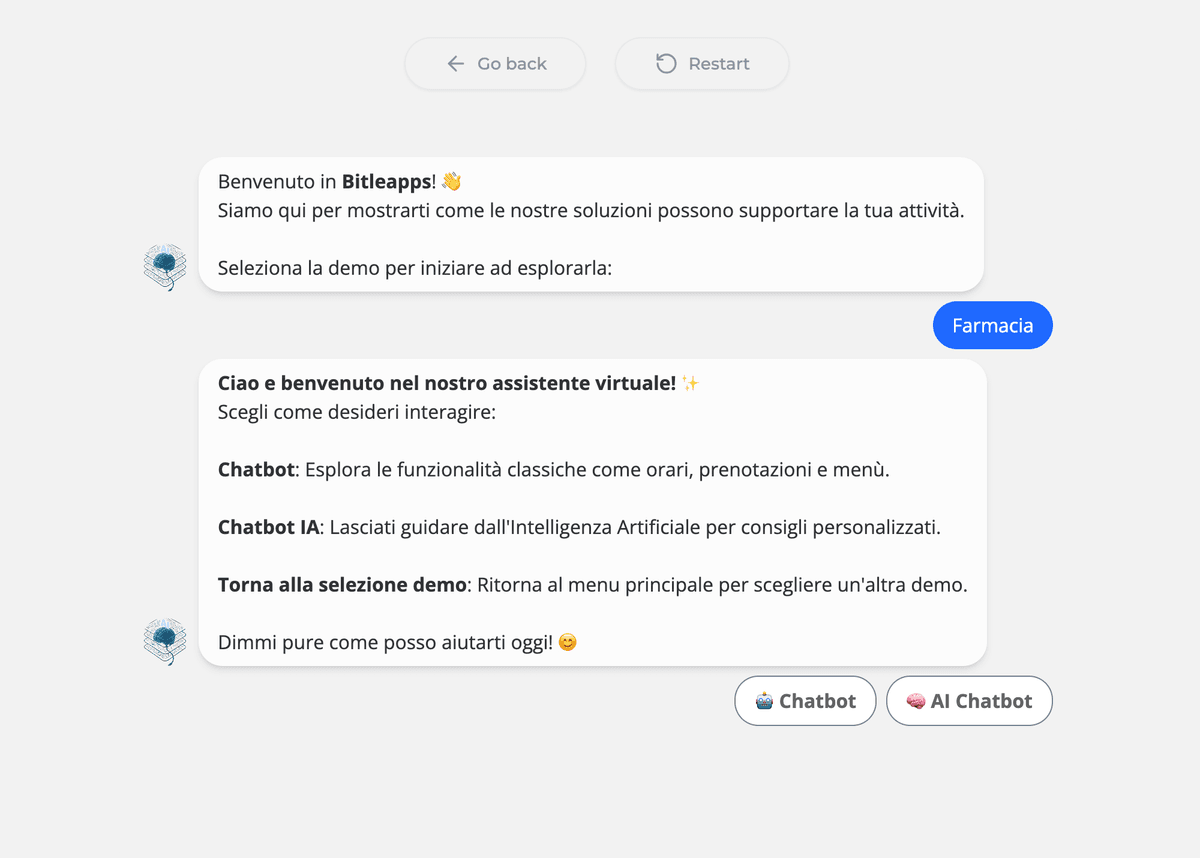Go back to the previous step
This screenshot has height=858, width=1200.
coord(495,64)
